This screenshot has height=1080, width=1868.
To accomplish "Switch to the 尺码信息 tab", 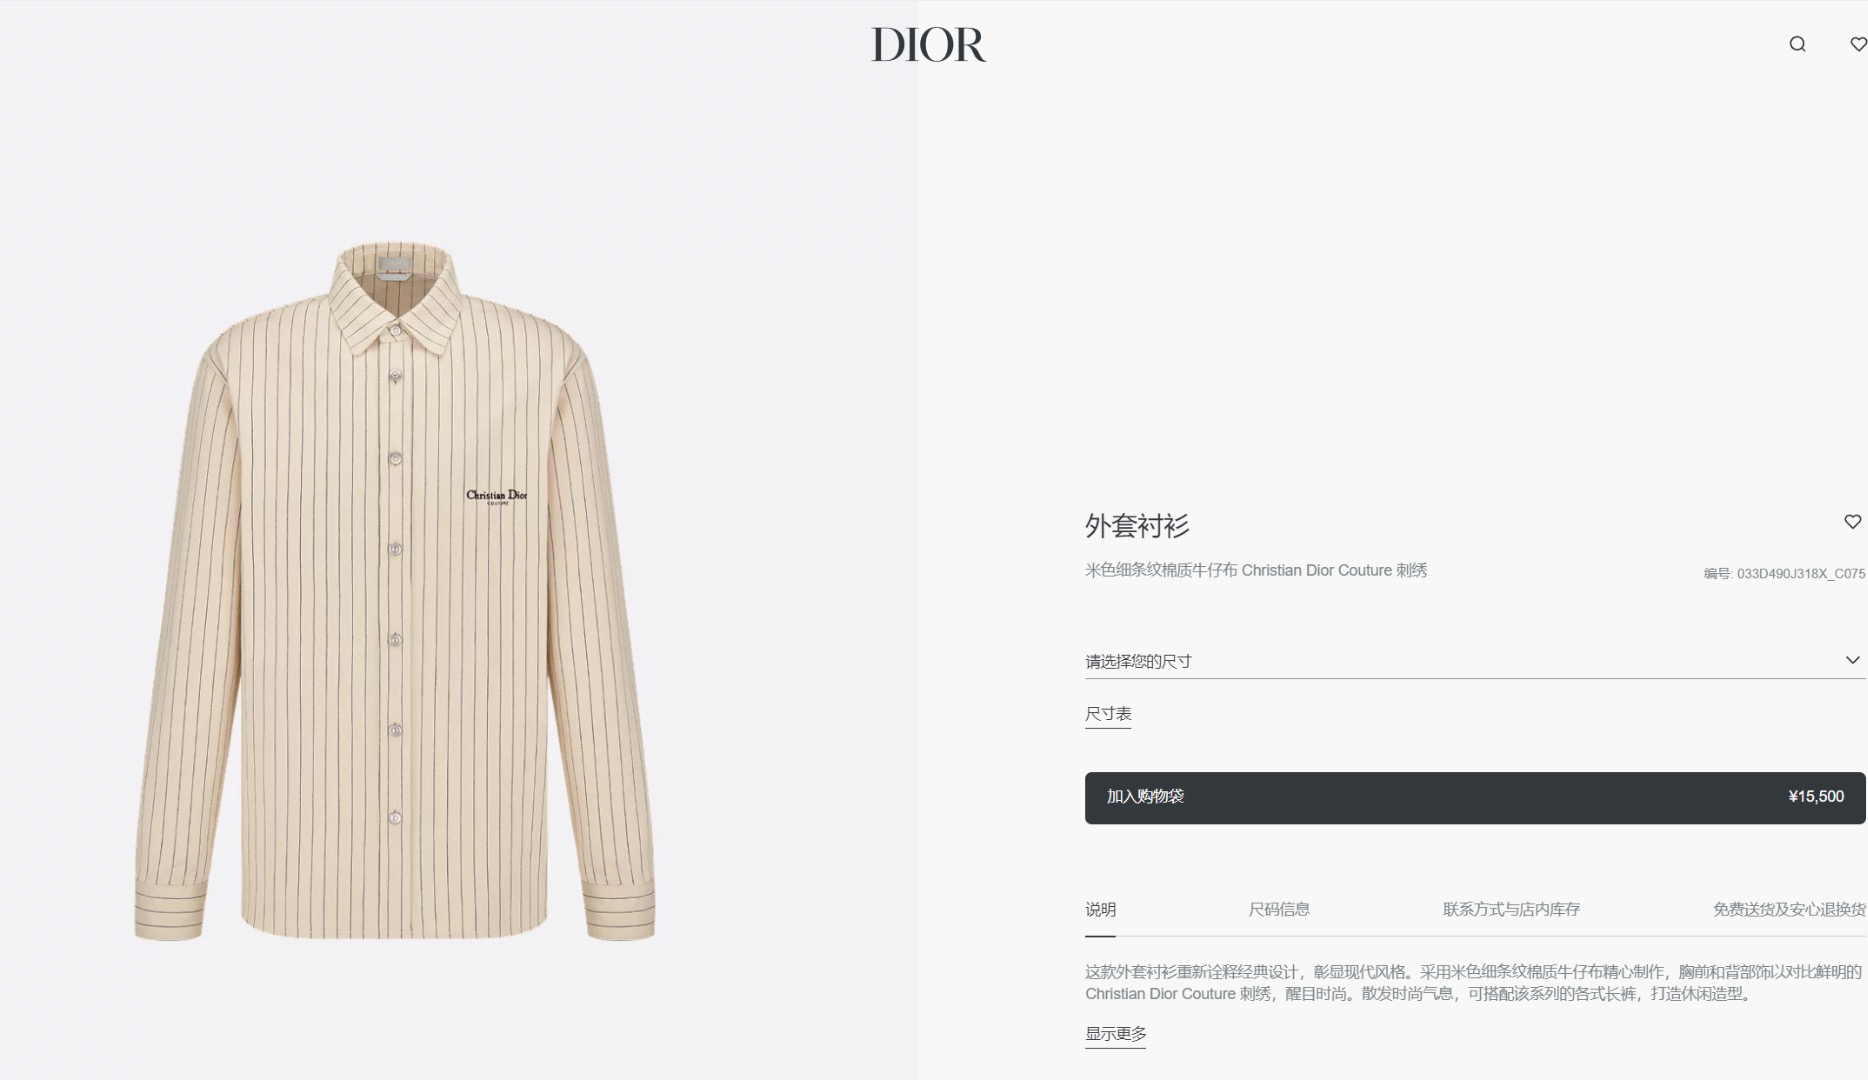I will coord(1279,910).
